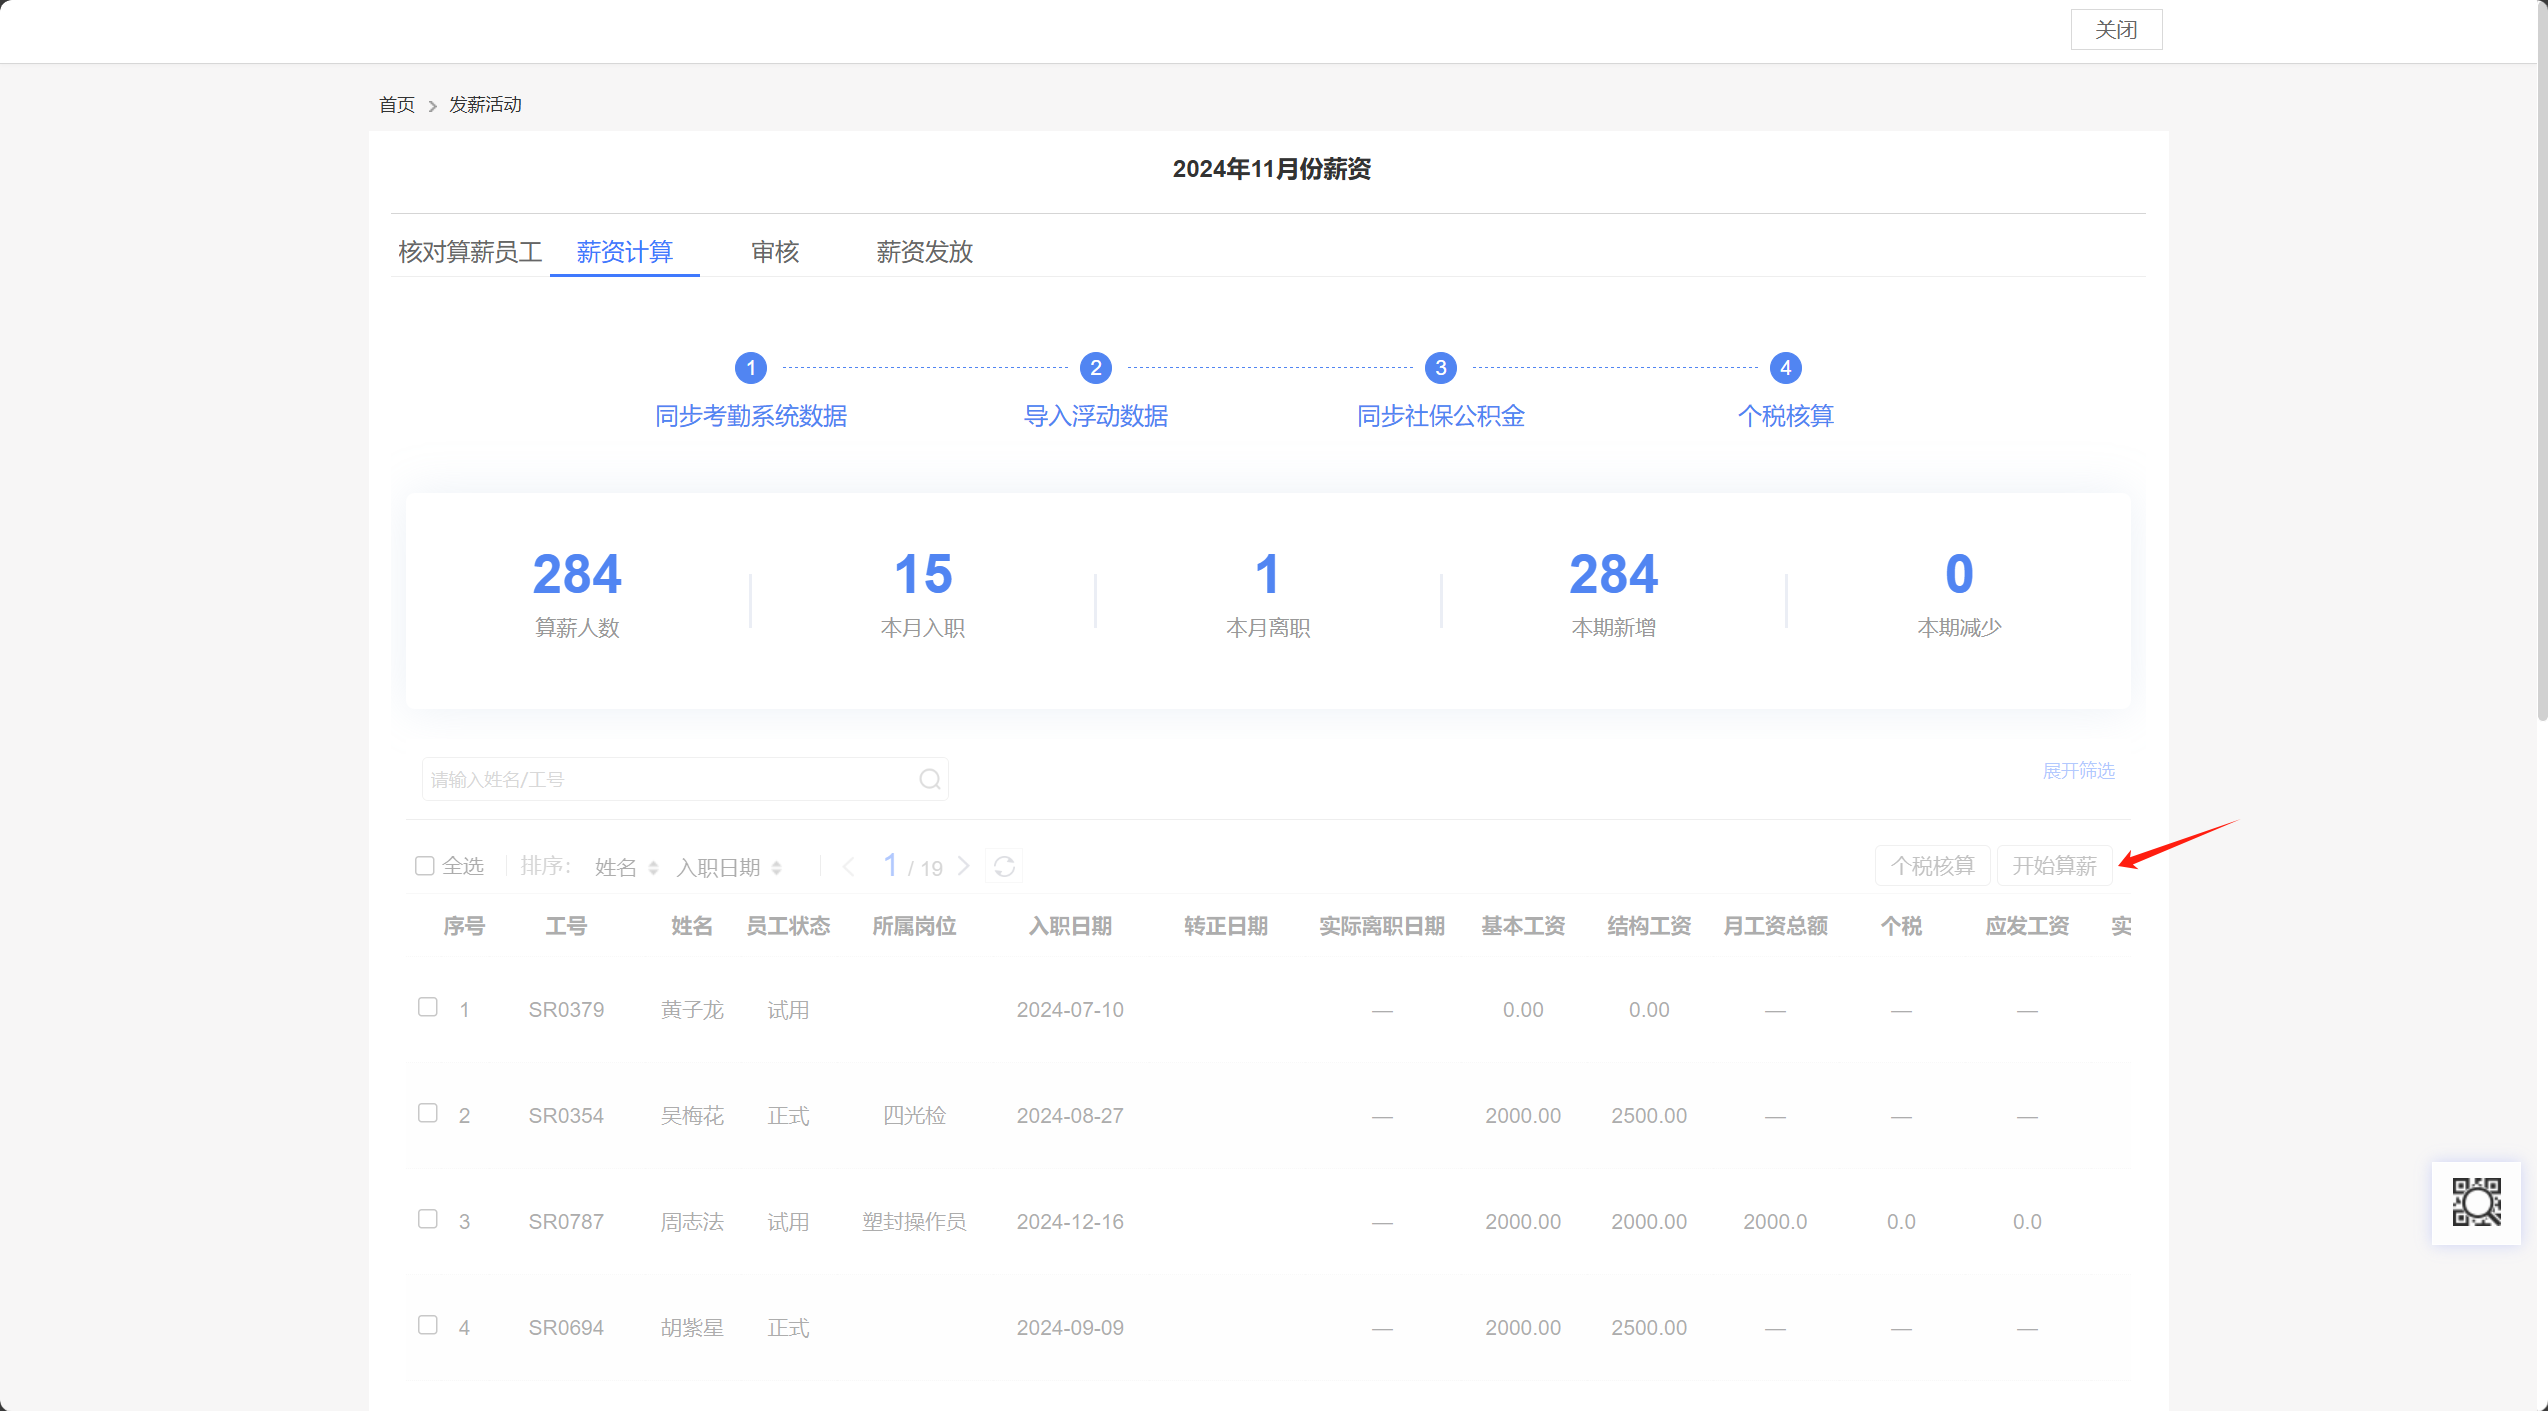Sort list by 入职日期 arrows

tap(776, 868)
